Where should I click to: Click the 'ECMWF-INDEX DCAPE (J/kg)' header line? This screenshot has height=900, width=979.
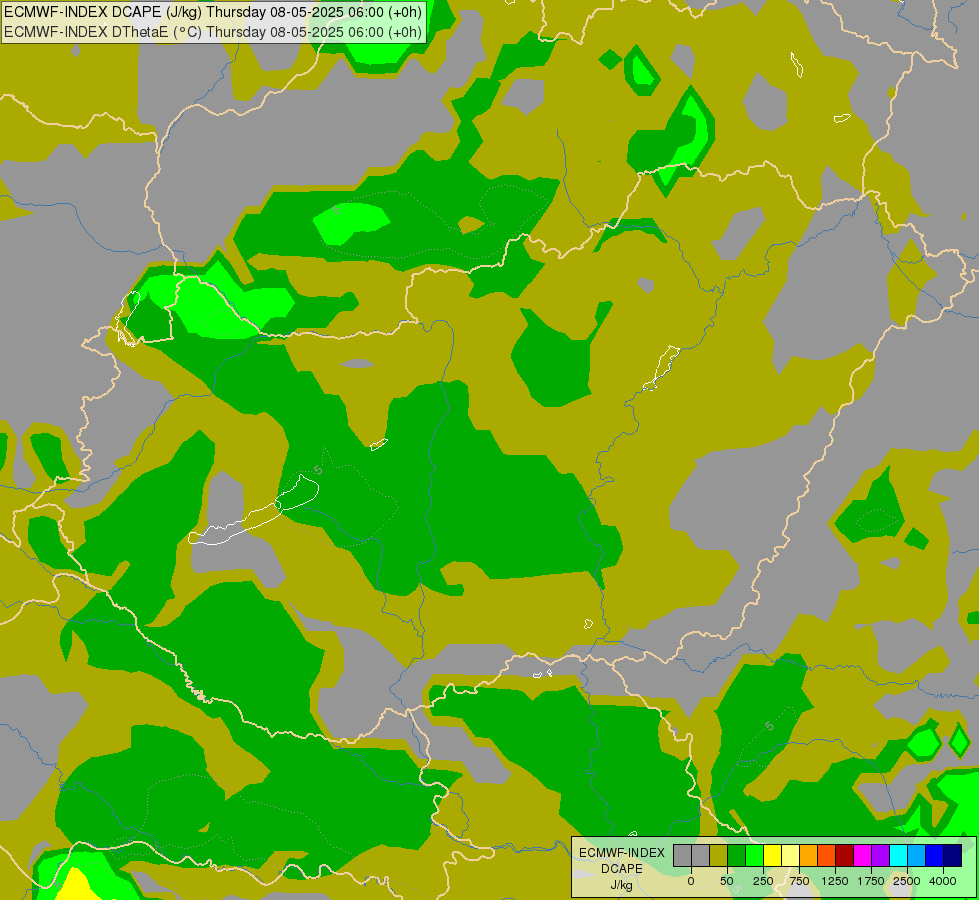[x=213, y=12]
